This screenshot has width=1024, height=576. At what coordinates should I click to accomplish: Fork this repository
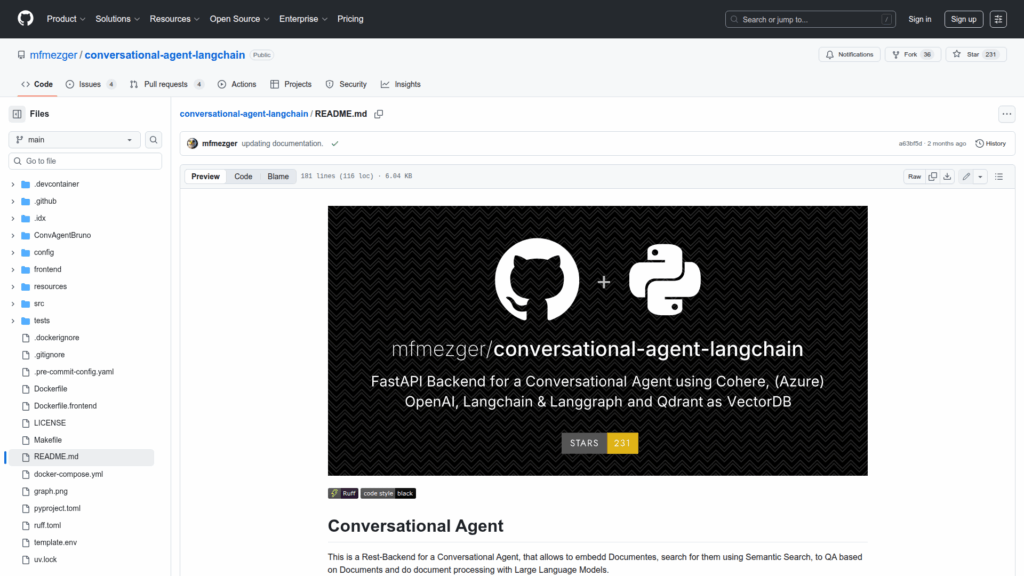[912, 55]
